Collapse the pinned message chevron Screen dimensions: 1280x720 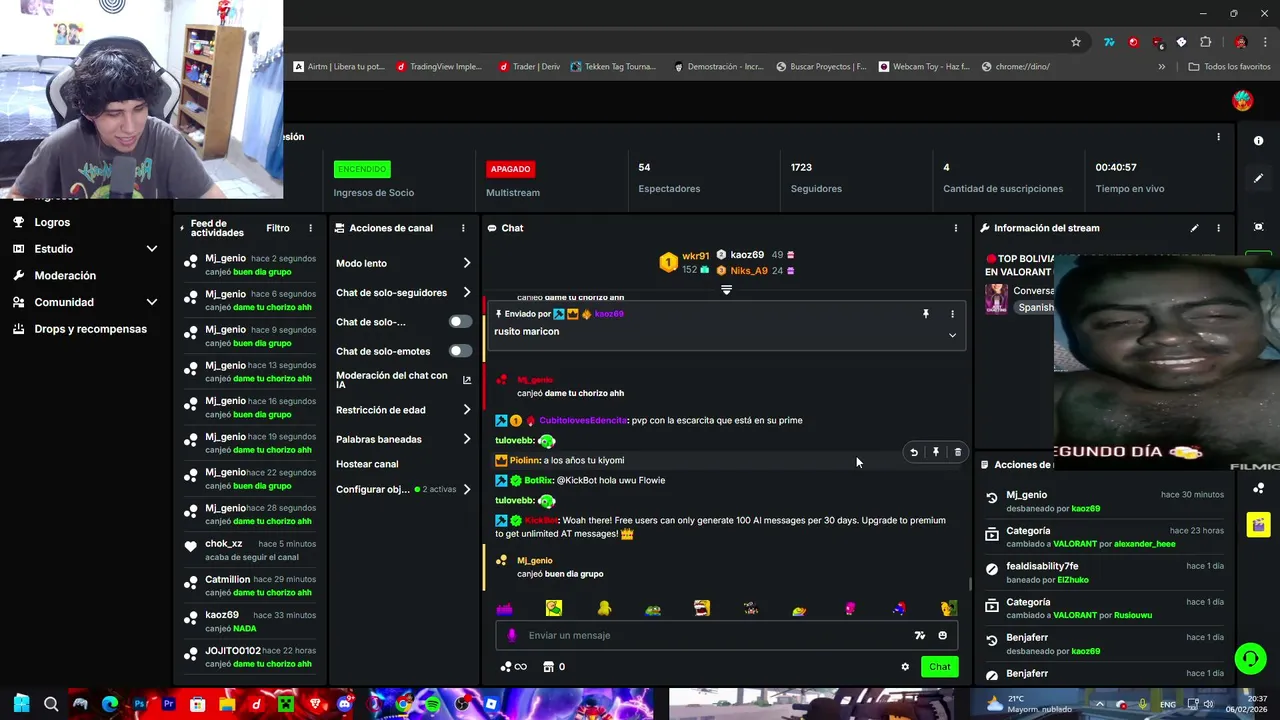(x=952, y=335)
